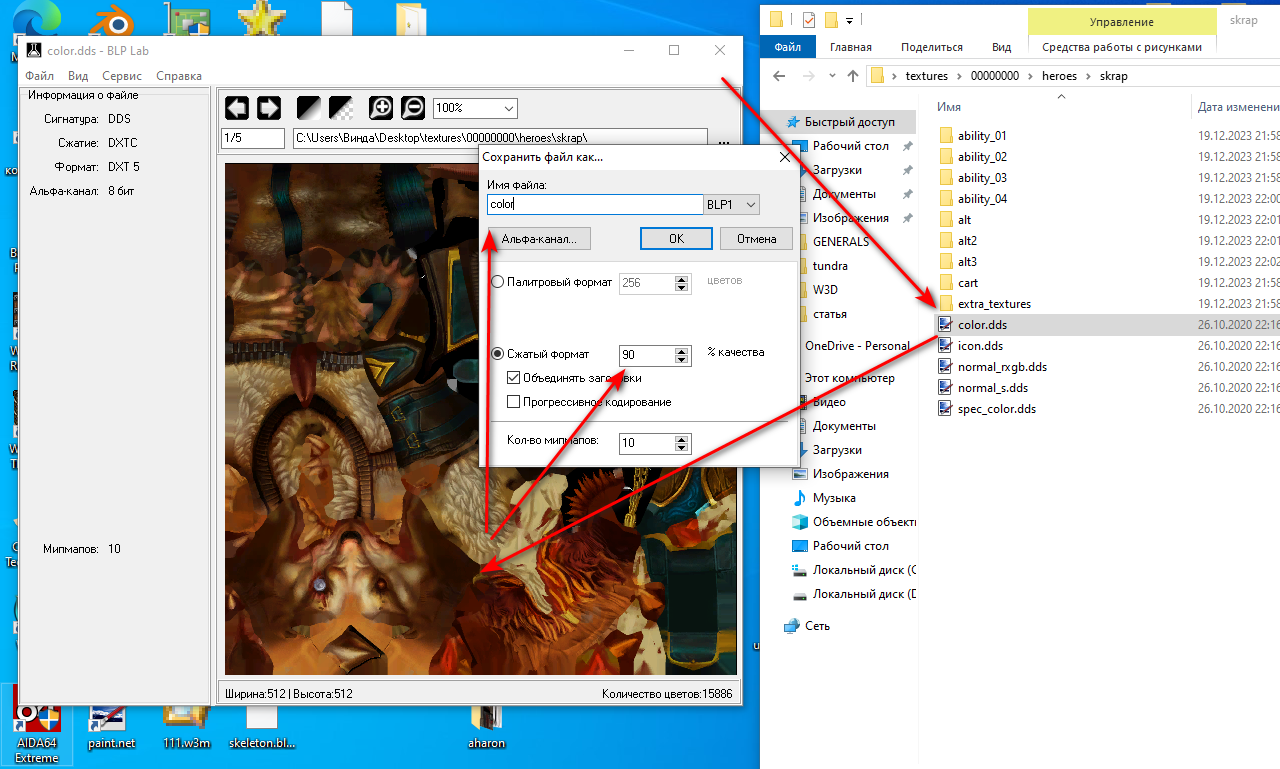Click the folder path field in BLP Lab

point(500,138)
